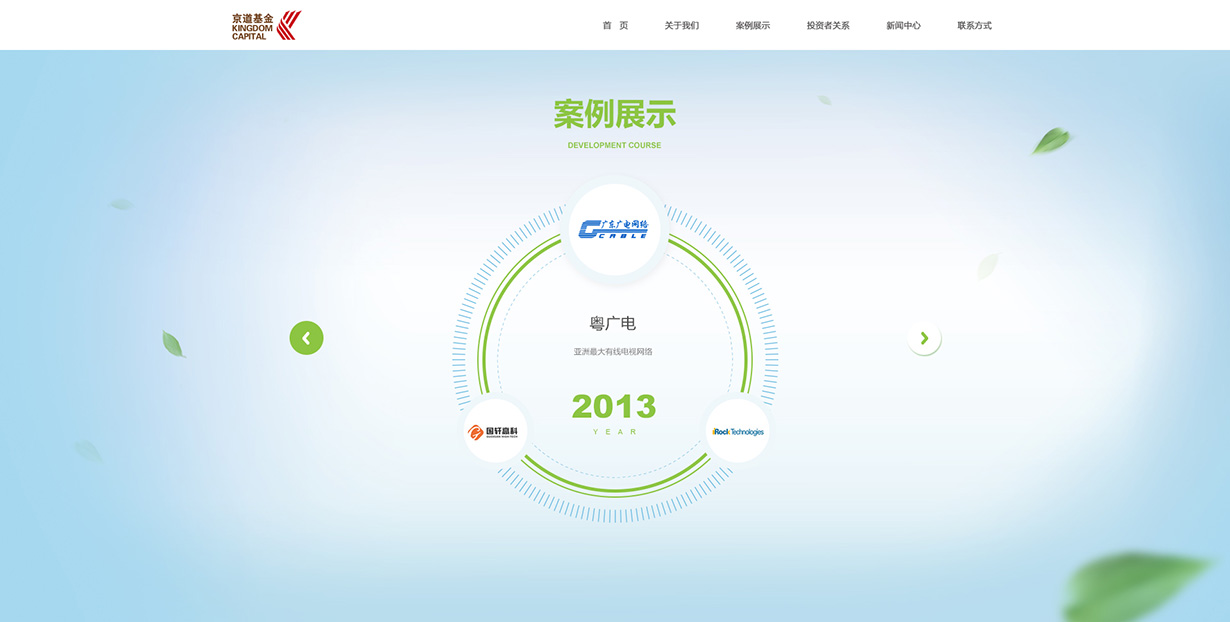
Task: Select the Guangdong Cable logo circle
Action: click(614, 229)
